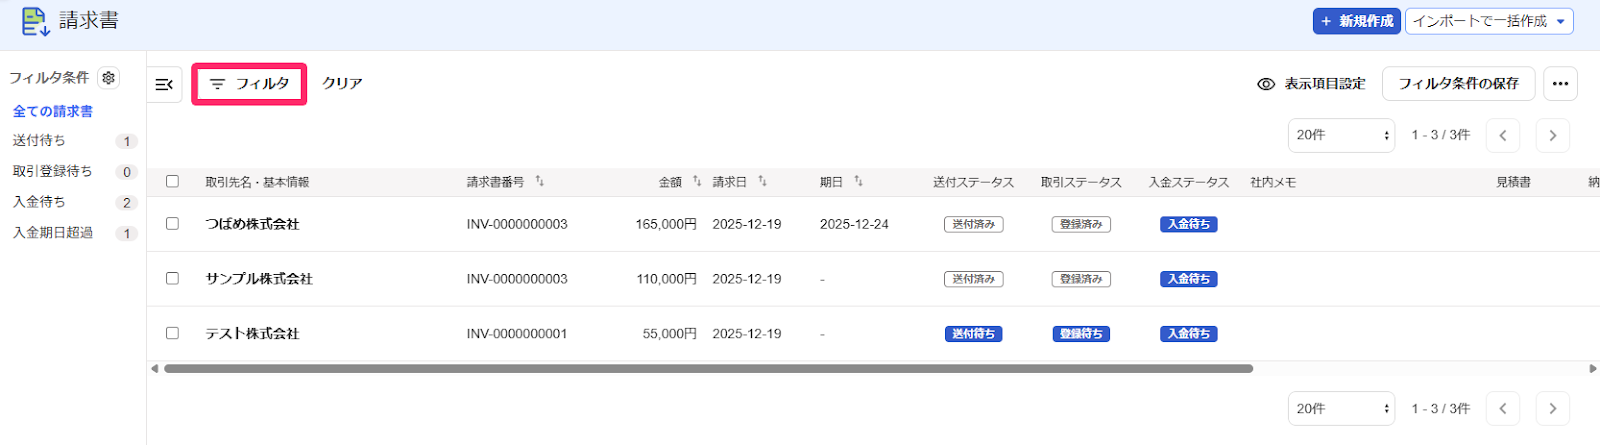
Task: Click the horizontal table scrollbar
Action: pos(708,368)
